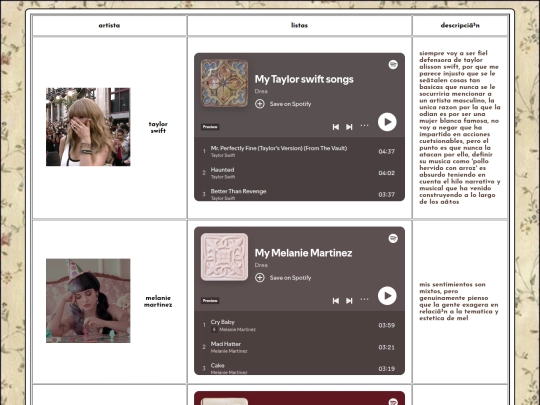Go to previous track in Taylor swift playlist

click(336, 127)
